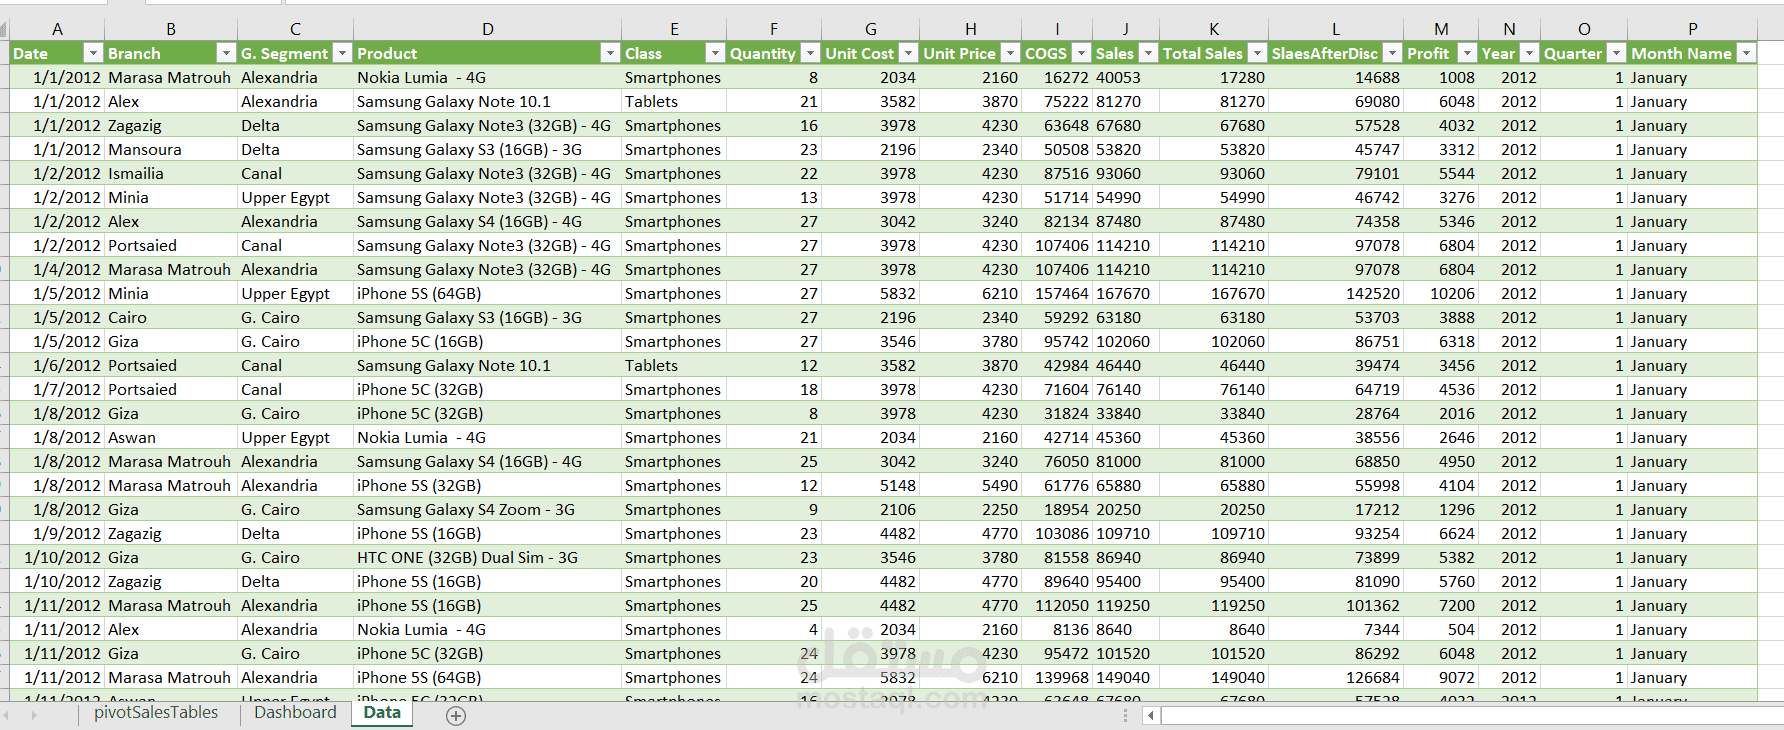Click the horizontal scrollbar left arrow
Viewport: 1784px width, 730px height.
click(x=1151, y=715)
